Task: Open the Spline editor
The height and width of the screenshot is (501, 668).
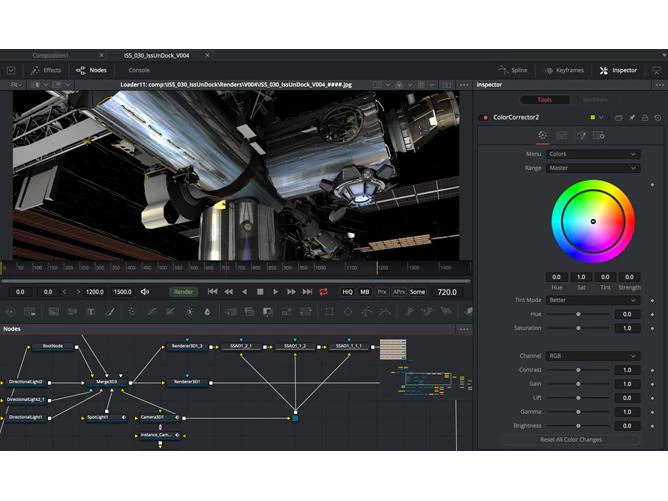Action: point(513,70)
